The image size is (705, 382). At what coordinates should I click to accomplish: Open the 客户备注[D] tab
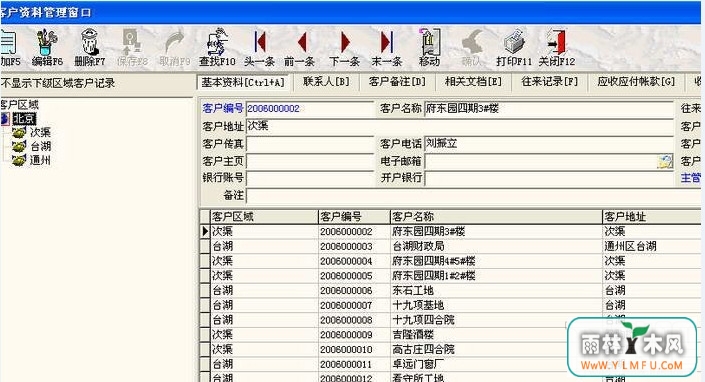pos(397,82)
